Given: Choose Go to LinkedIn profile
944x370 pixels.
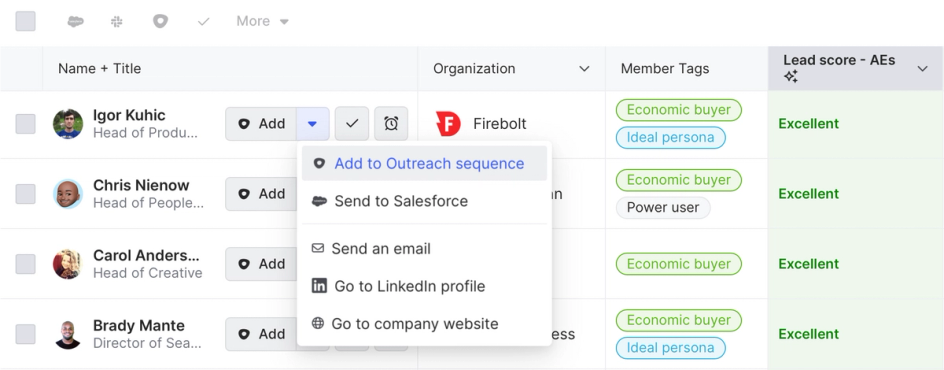Looking at the screenshot, I should (424, 286).
